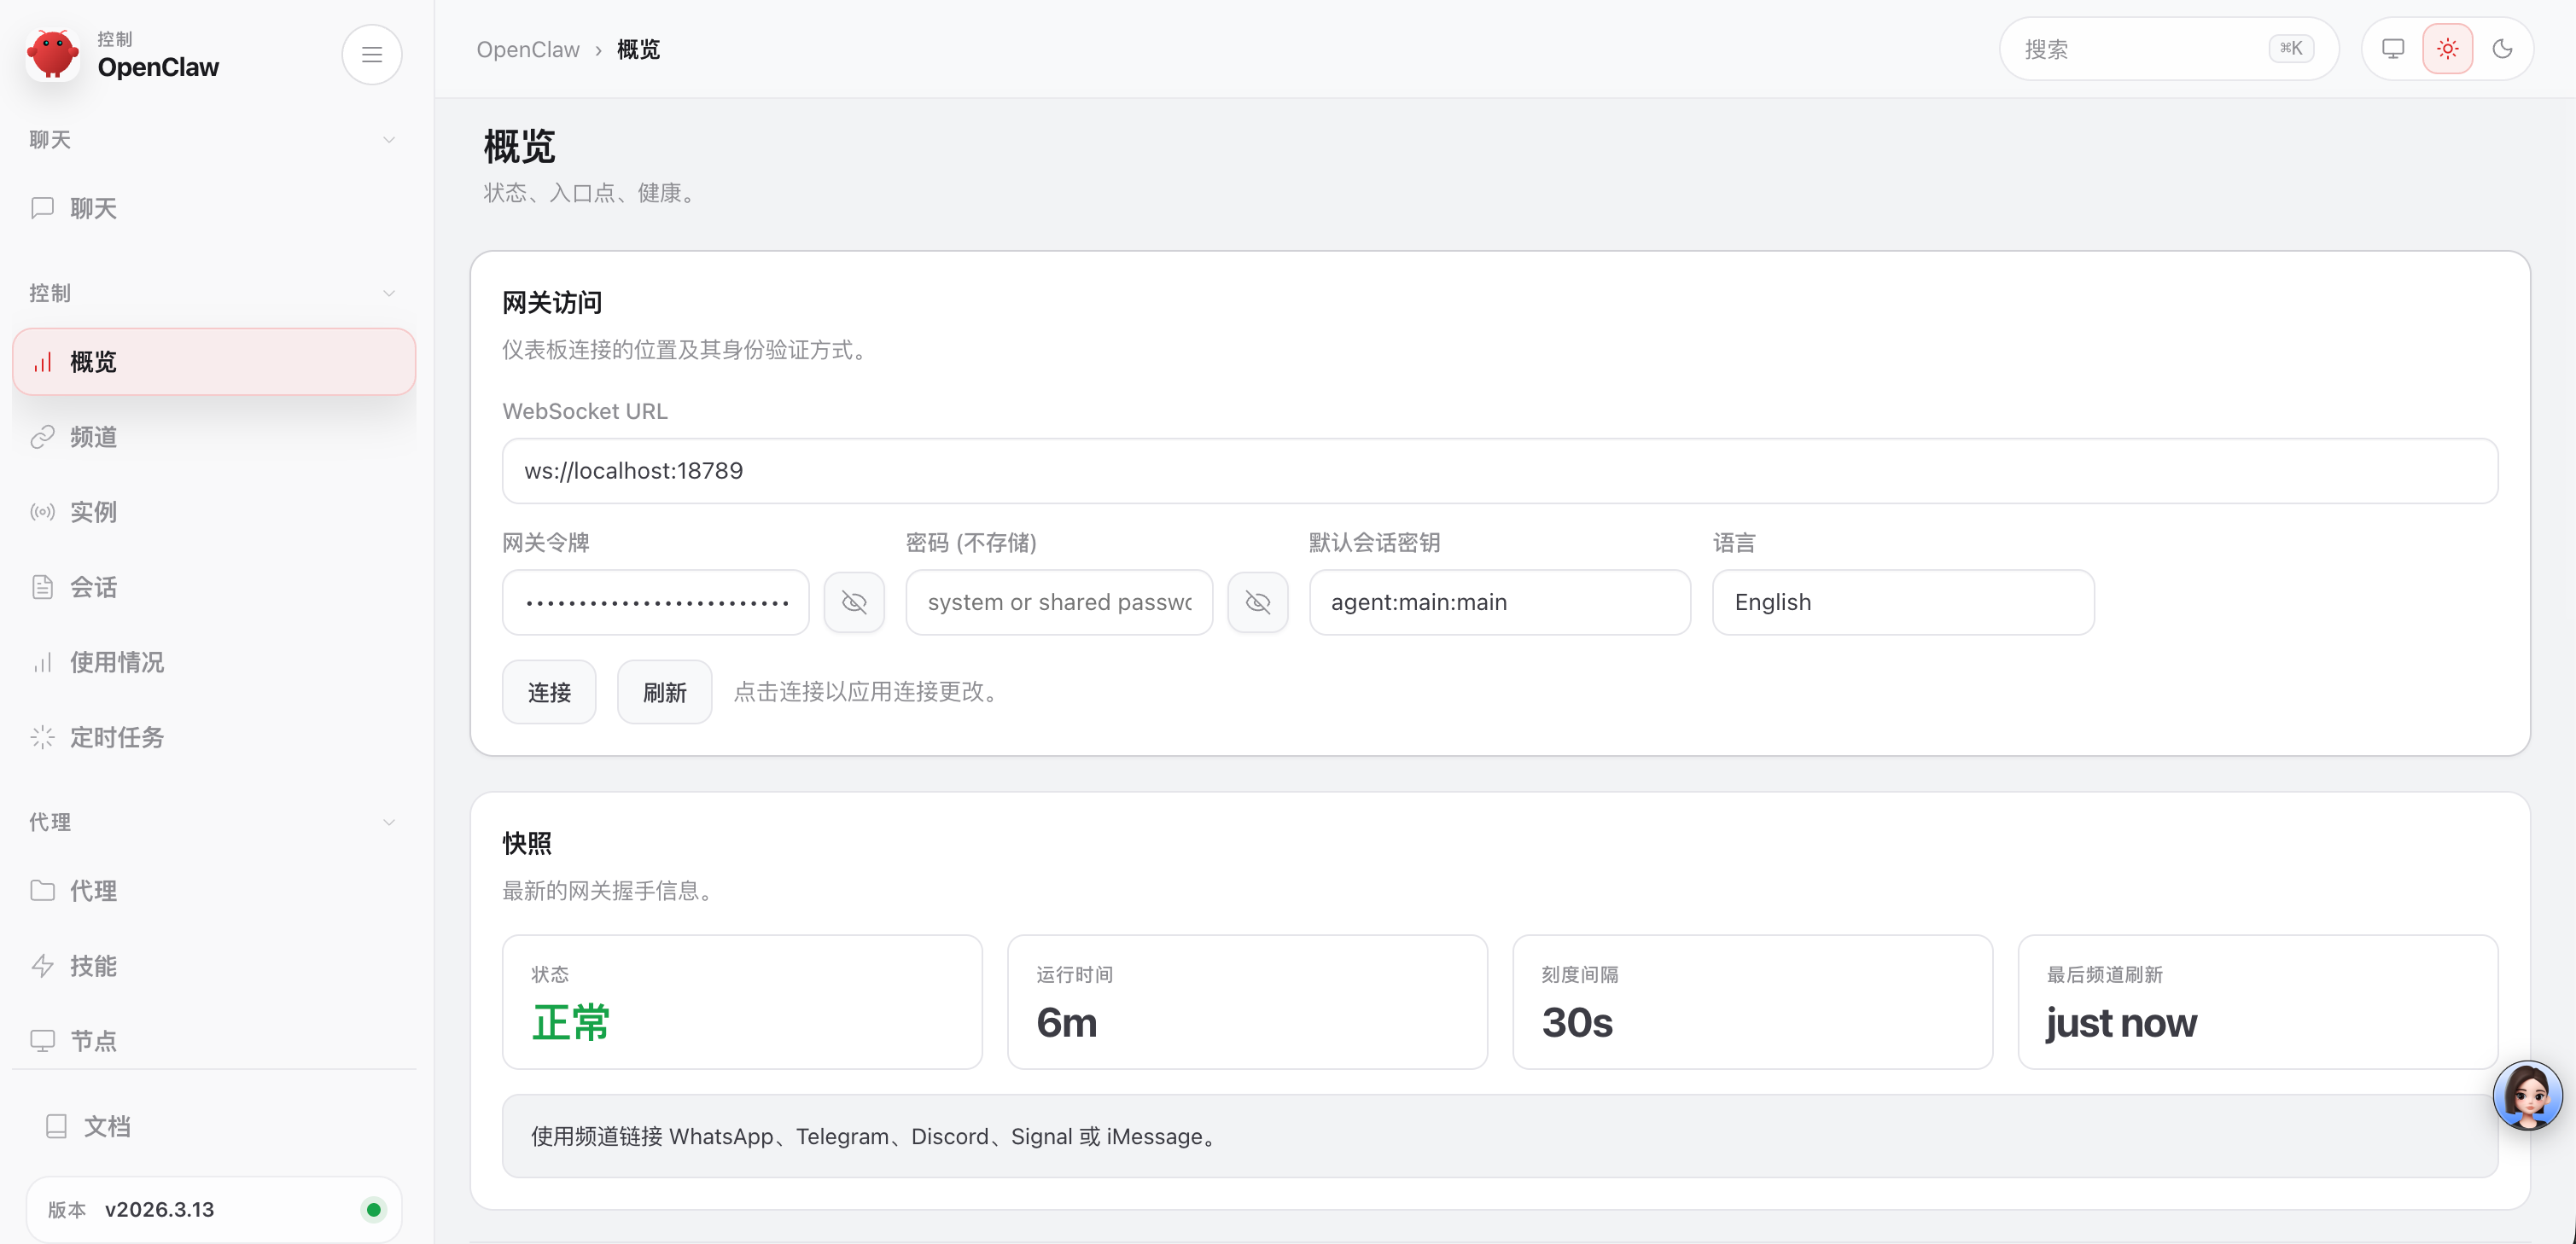
Task: Open 会话 sessions menu item
Action: 93,587
